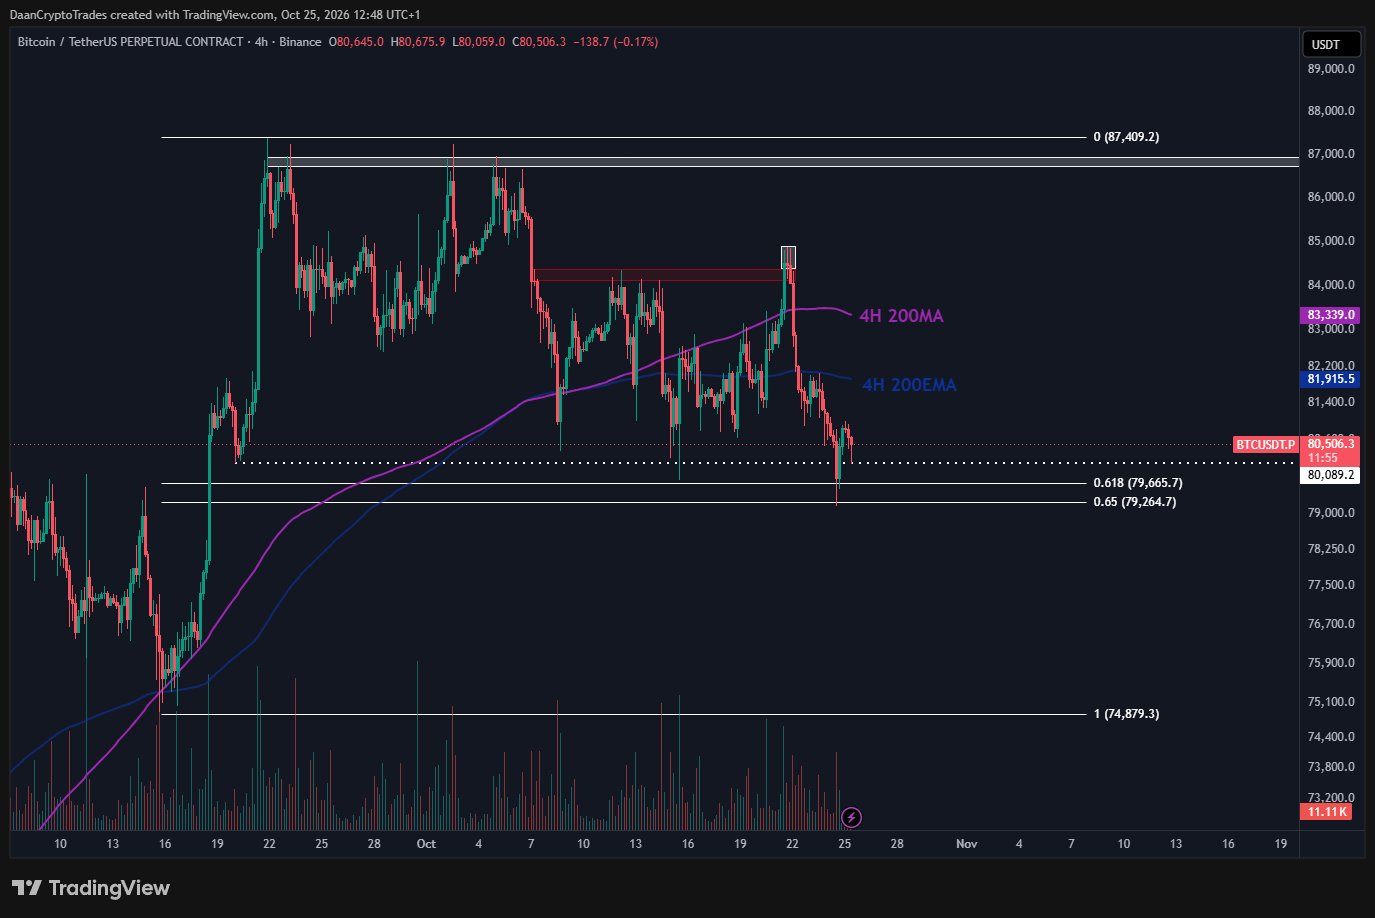Click the 4H 200MA text annotation
1375x918 pixels.
click(x=901, y=316)
